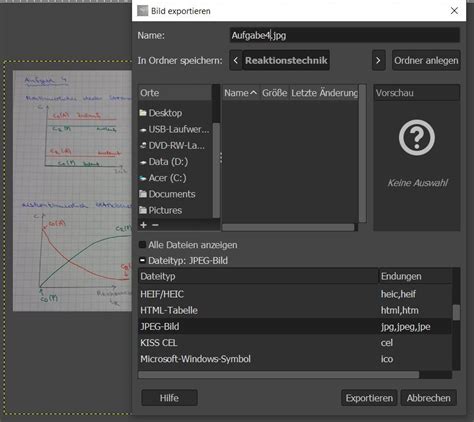
Task: Sort files by the Größe column
Action: click(x=274, y=93)
